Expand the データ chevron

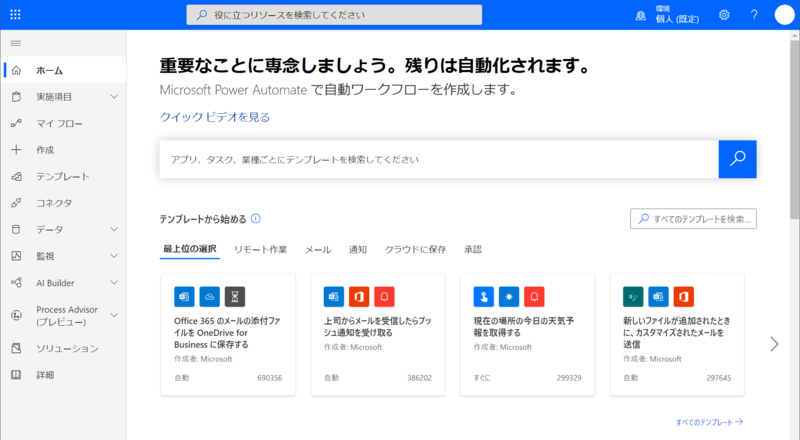pyautogui.click(x=114, y=229)
